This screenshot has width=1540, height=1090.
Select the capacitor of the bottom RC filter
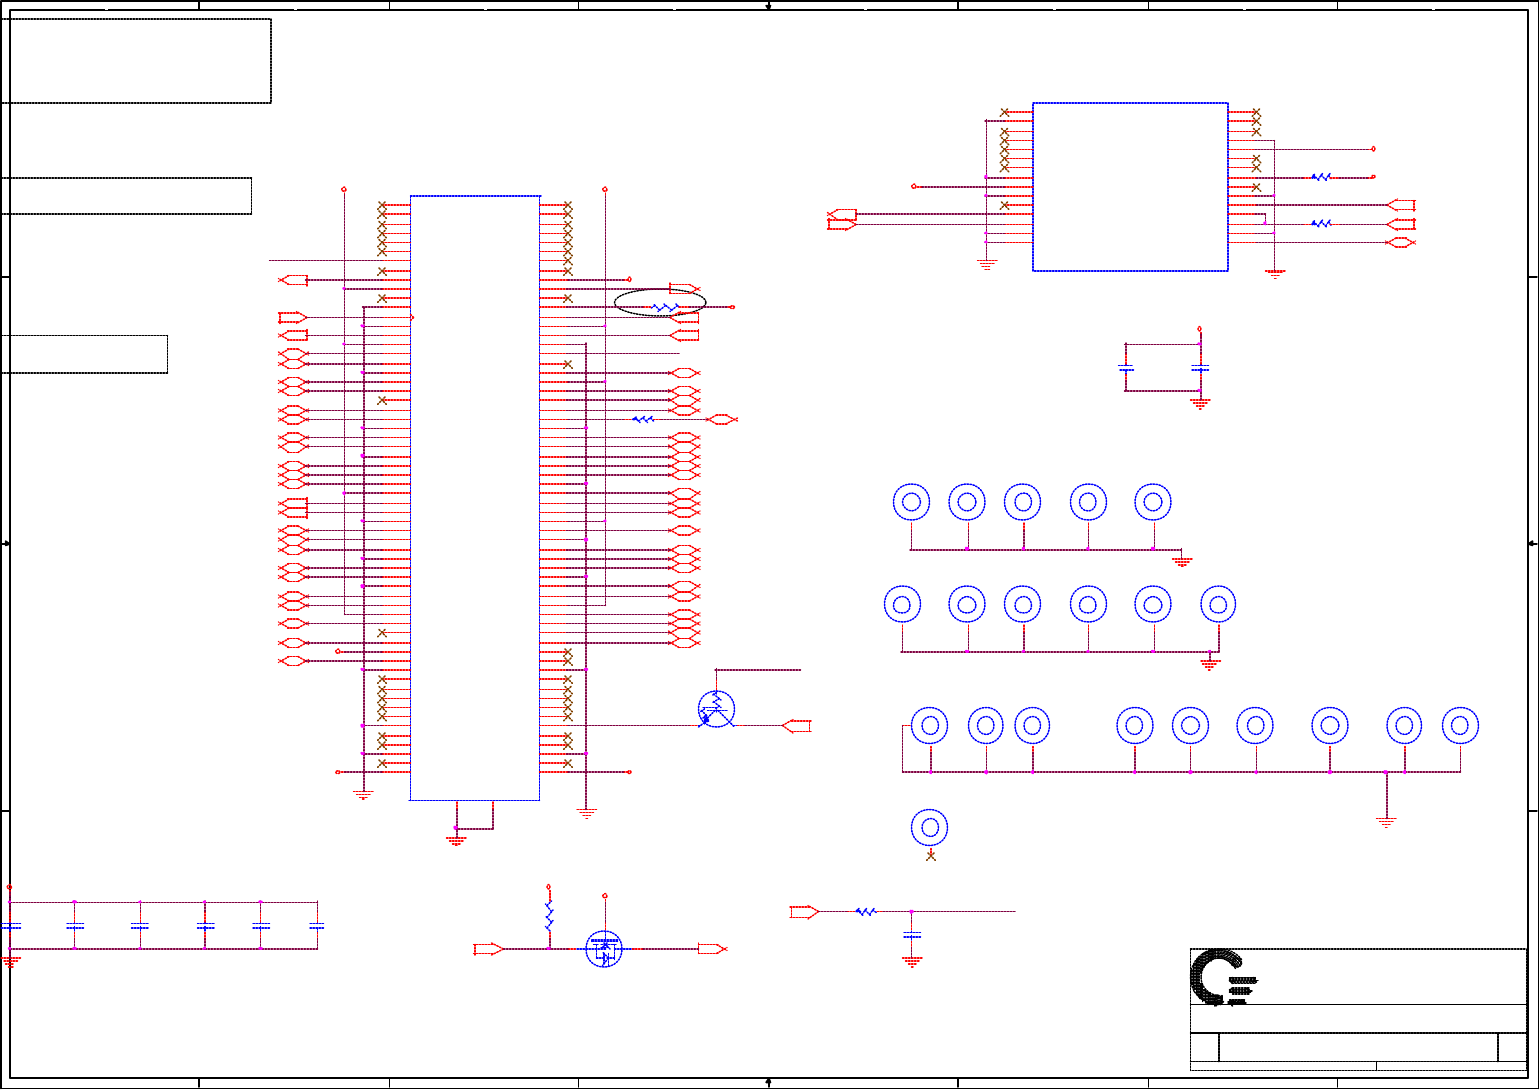(x=911, y=936)
